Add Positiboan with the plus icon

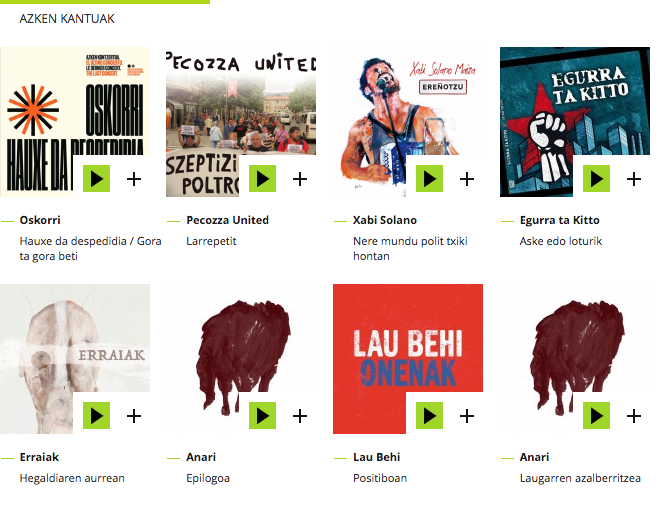(x=467, y=416)
